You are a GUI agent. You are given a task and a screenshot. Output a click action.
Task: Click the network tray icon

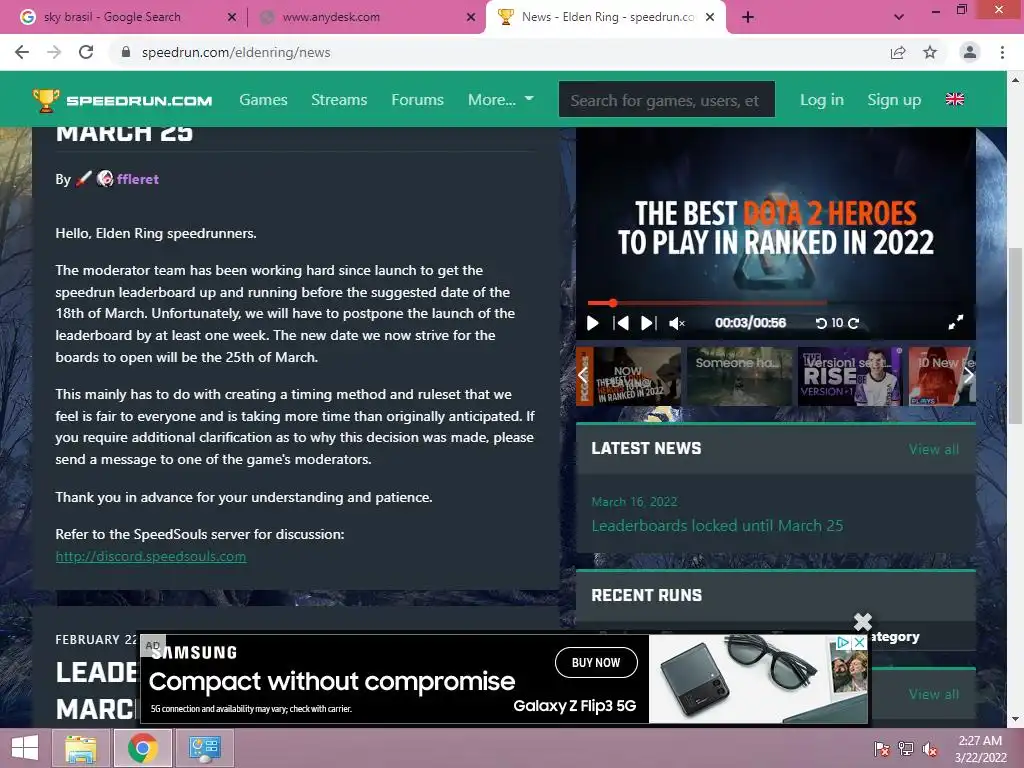pos(906,749)
